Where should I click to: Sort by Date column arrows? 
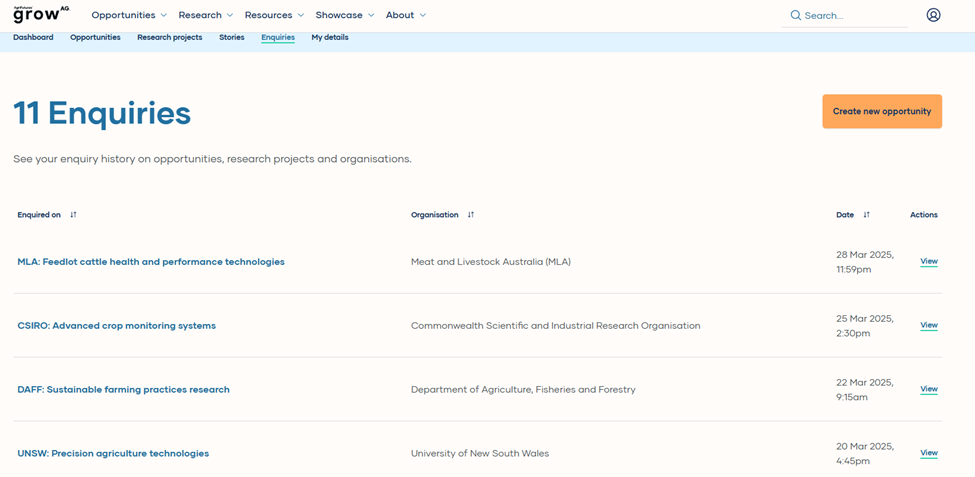click(866, 215)
